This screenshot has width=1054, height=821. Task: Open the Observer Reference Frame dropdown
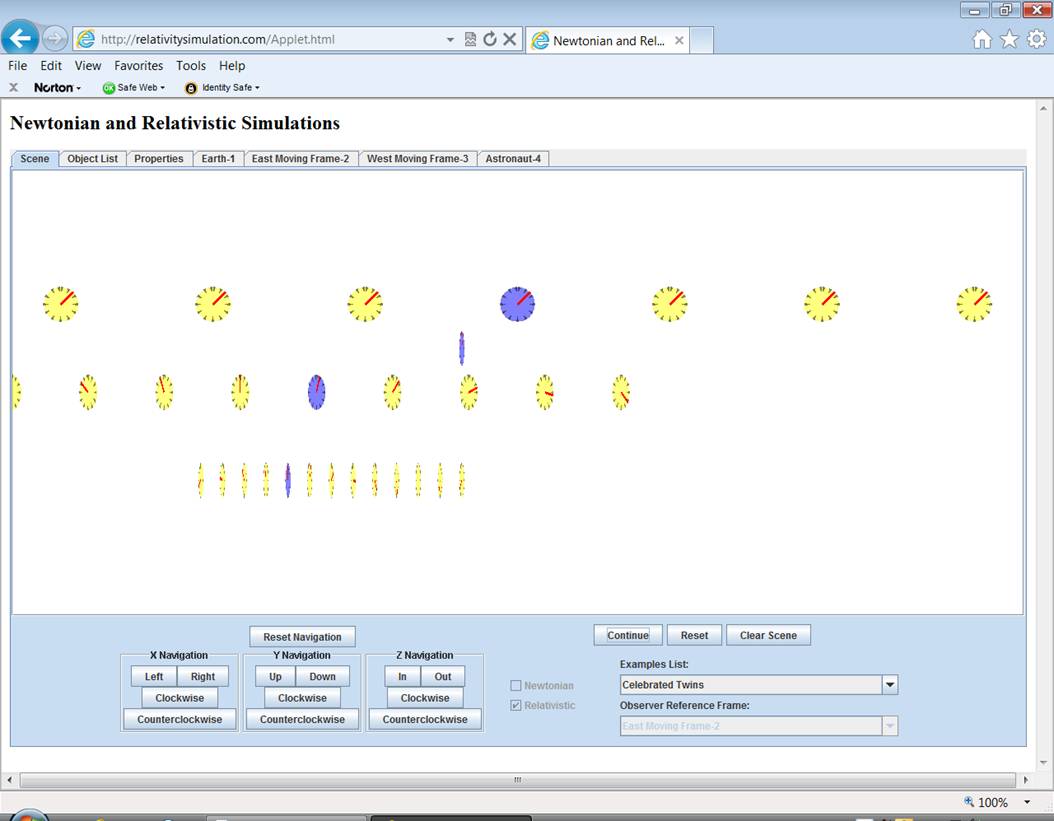click(889, 726)
